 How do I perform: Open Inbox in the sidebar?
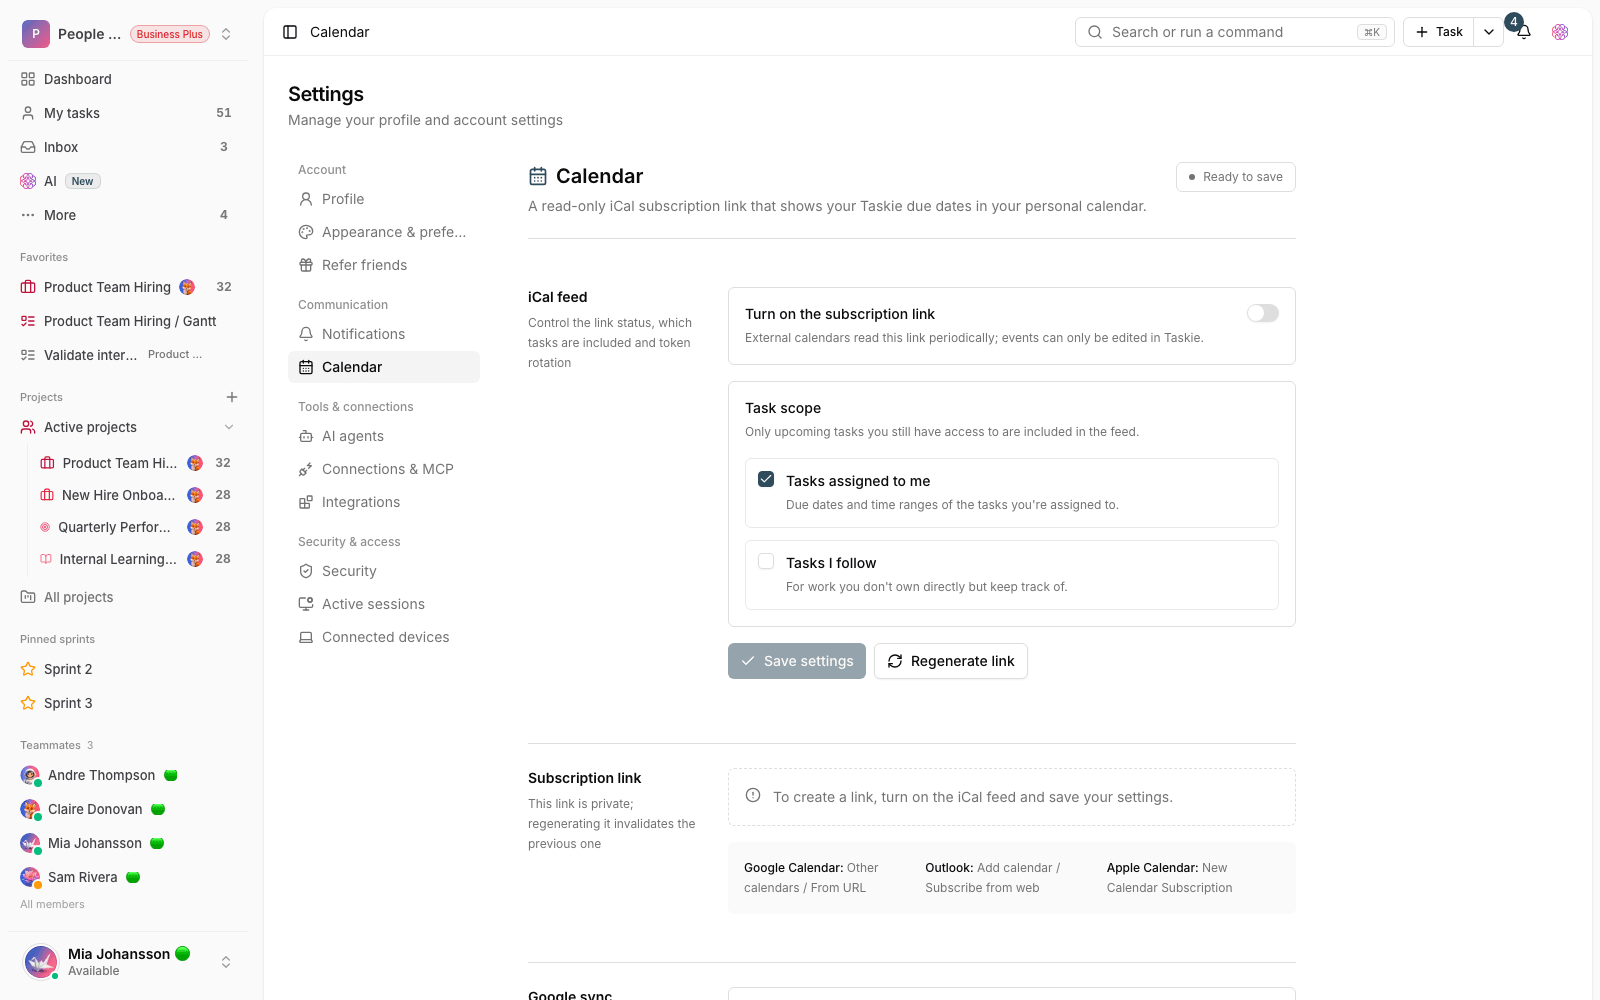click(128, 147)
